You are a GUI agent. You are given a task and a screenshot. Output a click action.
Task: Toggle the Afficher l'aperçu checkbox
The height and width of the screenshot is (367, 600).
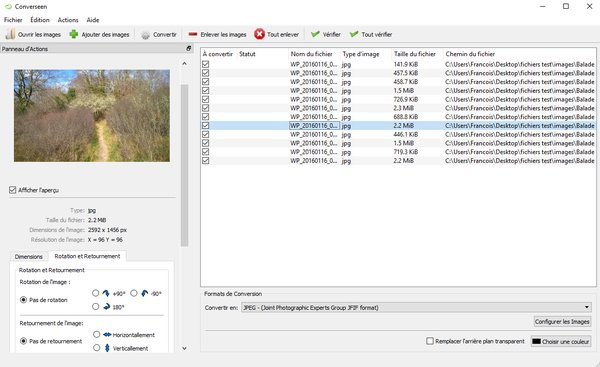[x=13, y=190]
